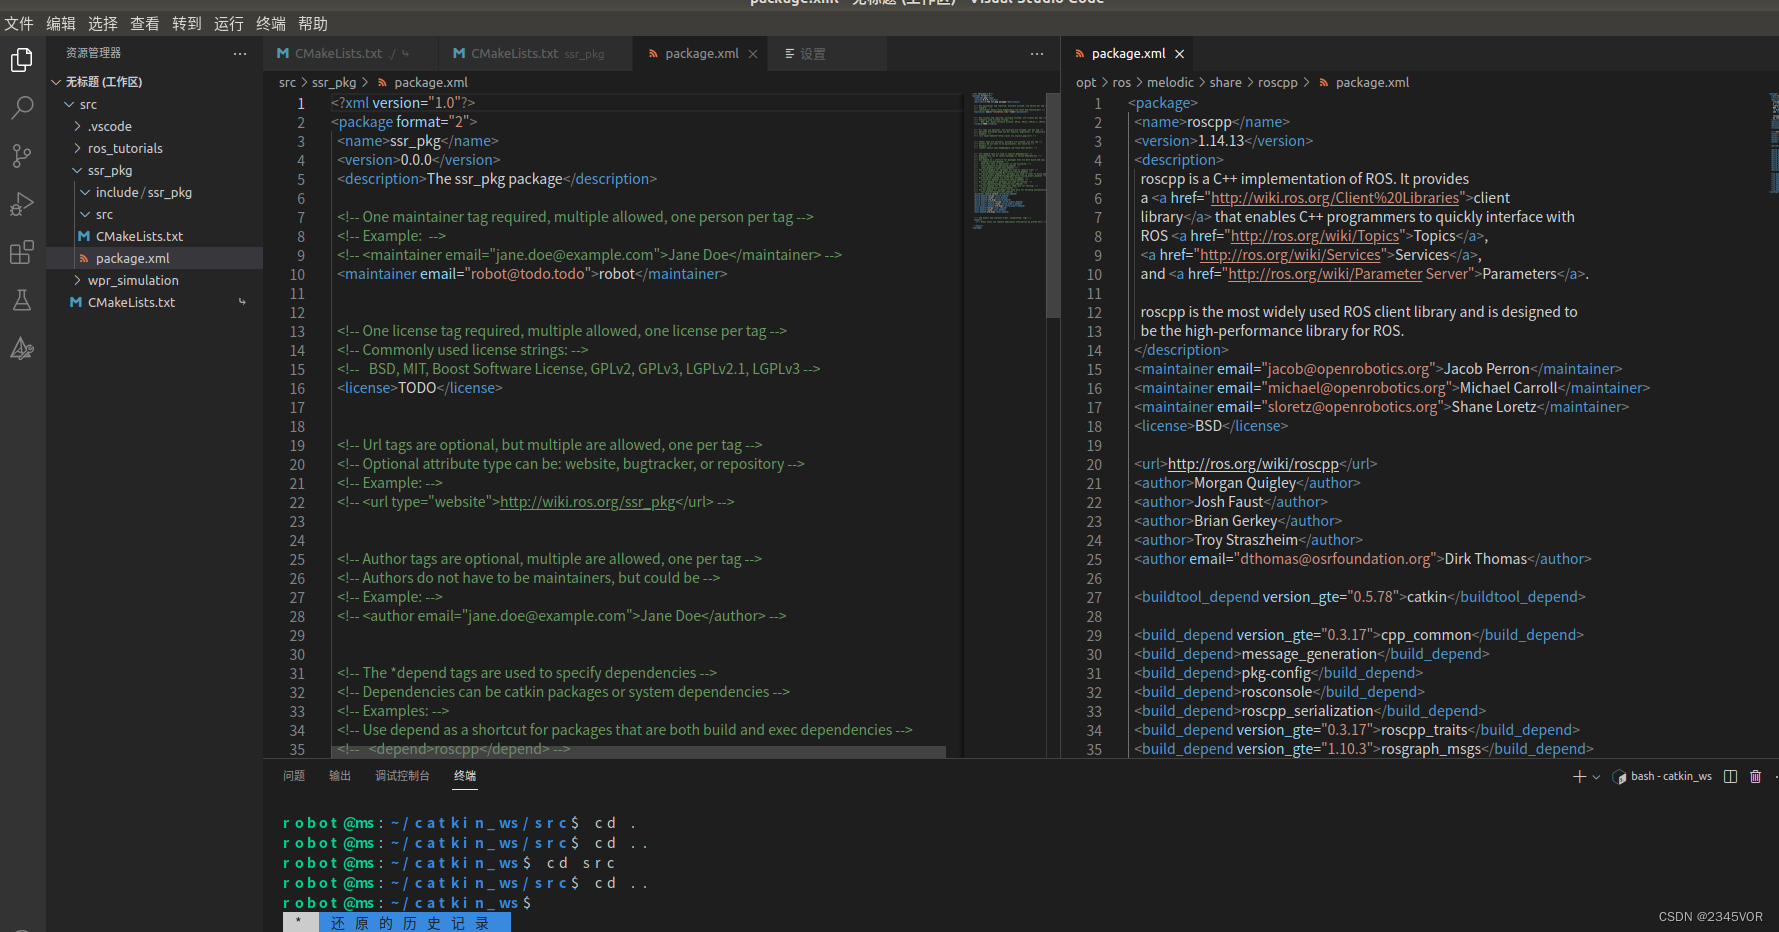
Task: Open the 运行 menu
Action: click(229, 23)
